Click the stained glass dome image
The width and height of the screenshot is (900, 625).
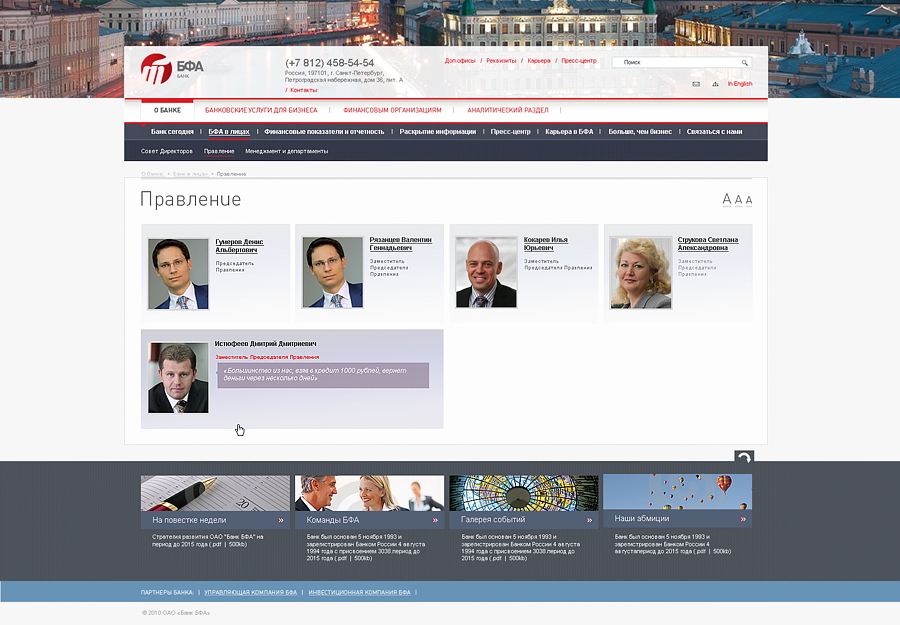523,493
